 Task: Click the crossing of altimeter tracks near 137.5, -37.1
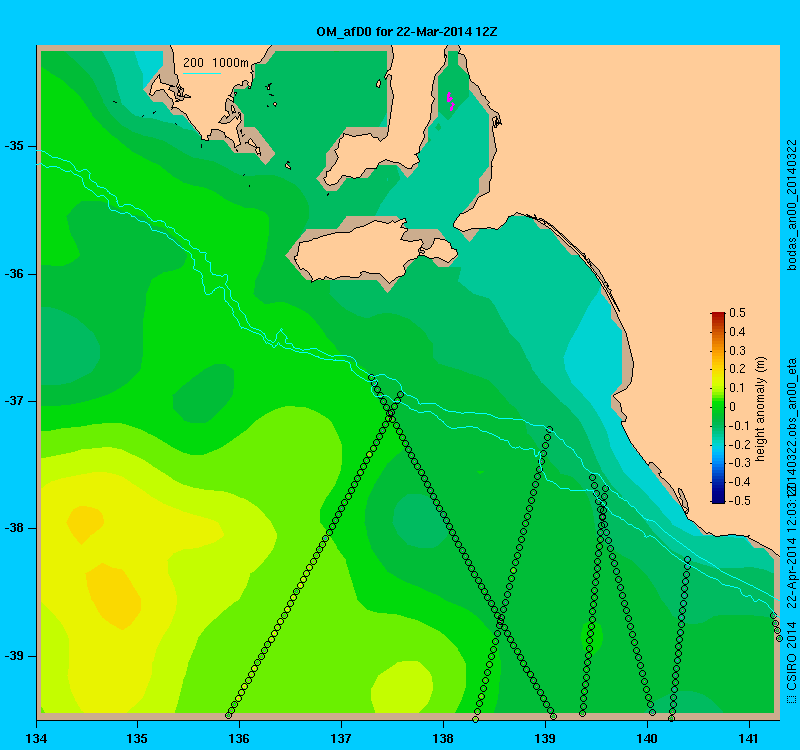point(391,413)
